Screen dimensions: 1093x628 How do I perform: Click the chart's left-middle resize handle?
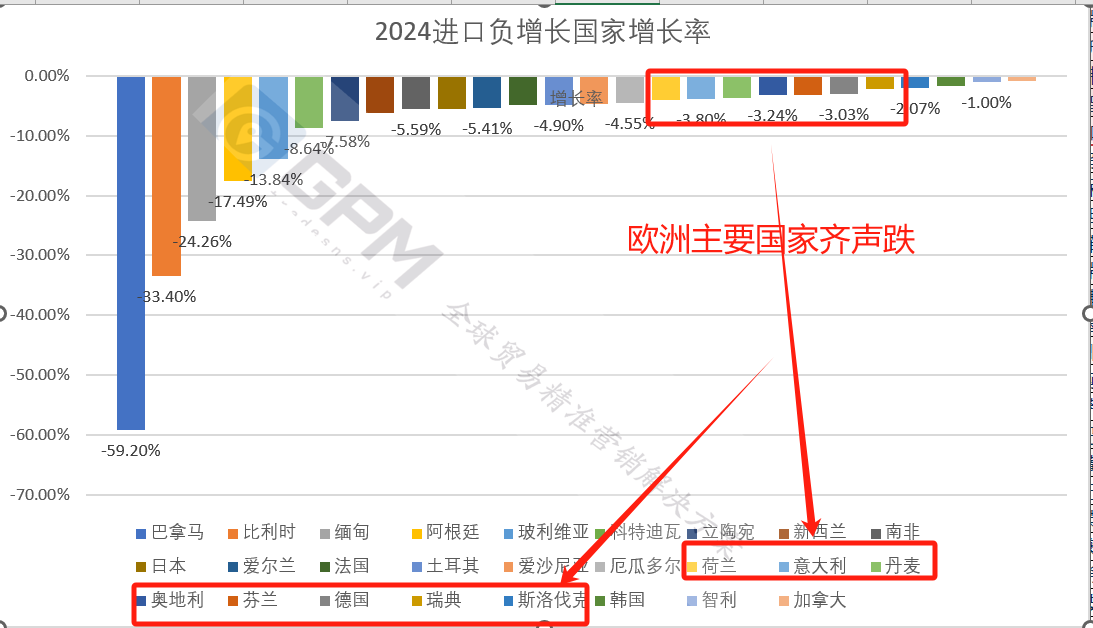[x=2, y=314]
